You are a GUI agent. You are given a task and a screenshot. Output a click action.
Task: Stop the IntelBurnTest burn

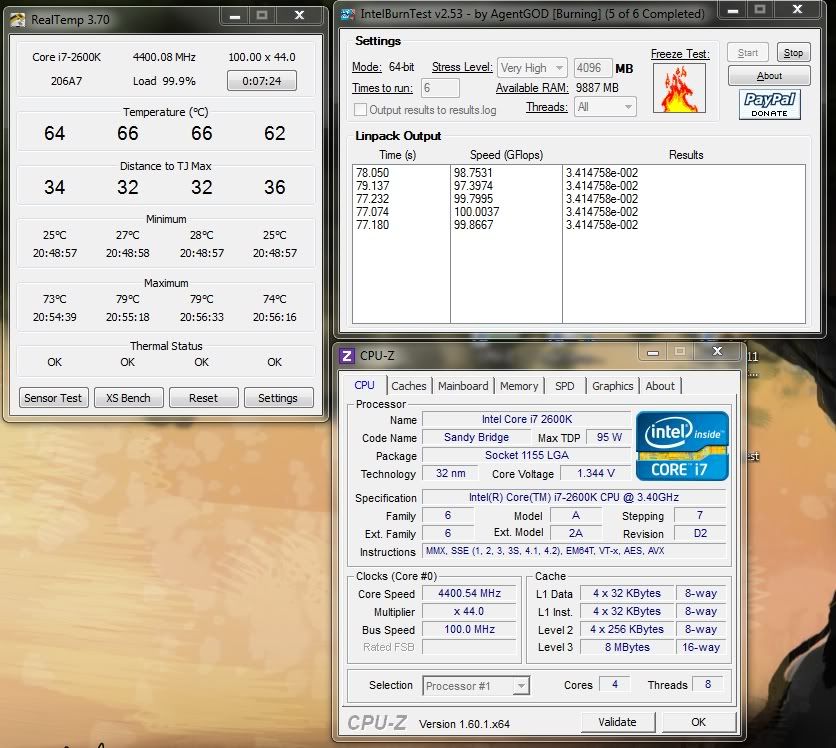pos(793,53)
